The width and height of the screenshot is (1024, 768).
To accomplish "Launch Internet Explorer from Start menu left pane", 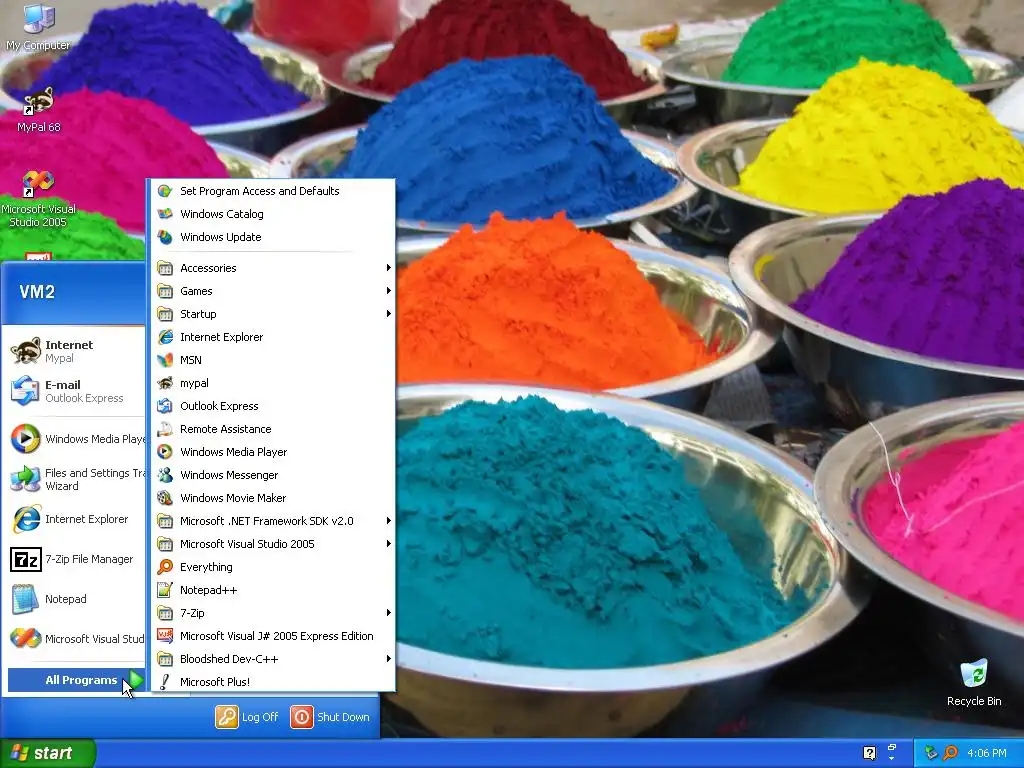I will pyautogui.click(x=74, y=519).
